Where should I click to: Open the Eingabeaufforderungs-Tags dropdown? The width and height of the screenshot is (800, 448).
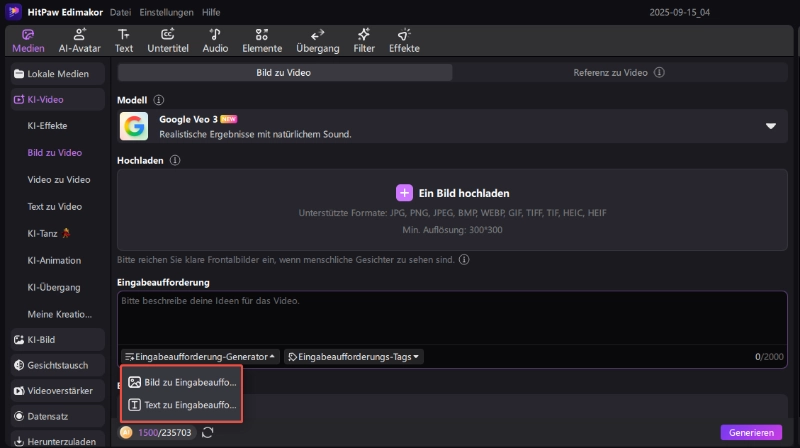click(353, 357)
